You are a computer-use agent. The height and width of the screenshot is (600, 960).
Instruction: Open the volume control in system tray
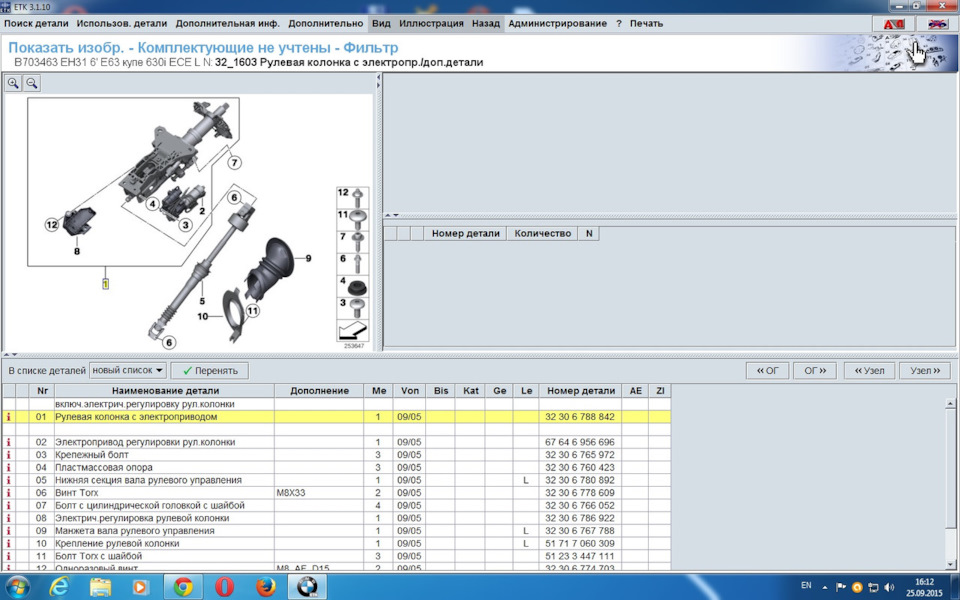click(889, 587)
